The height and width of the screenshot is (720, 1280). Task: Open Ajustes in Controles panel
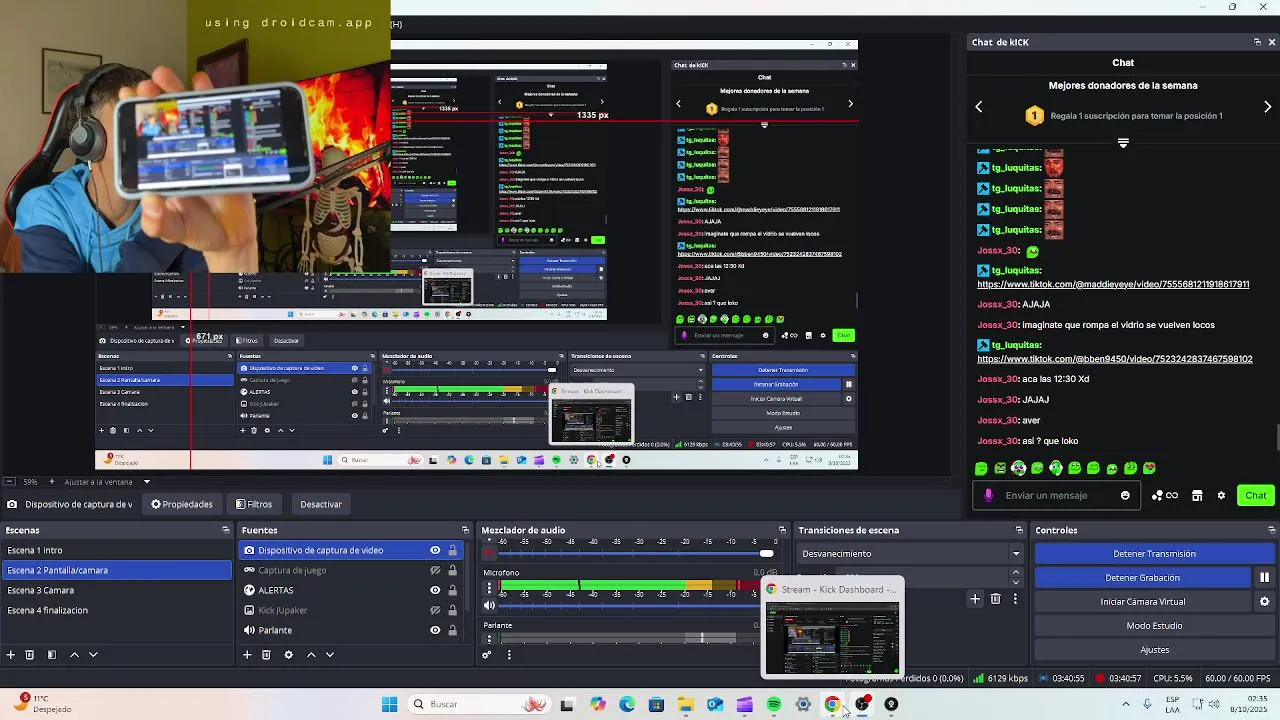point(1154,650)
